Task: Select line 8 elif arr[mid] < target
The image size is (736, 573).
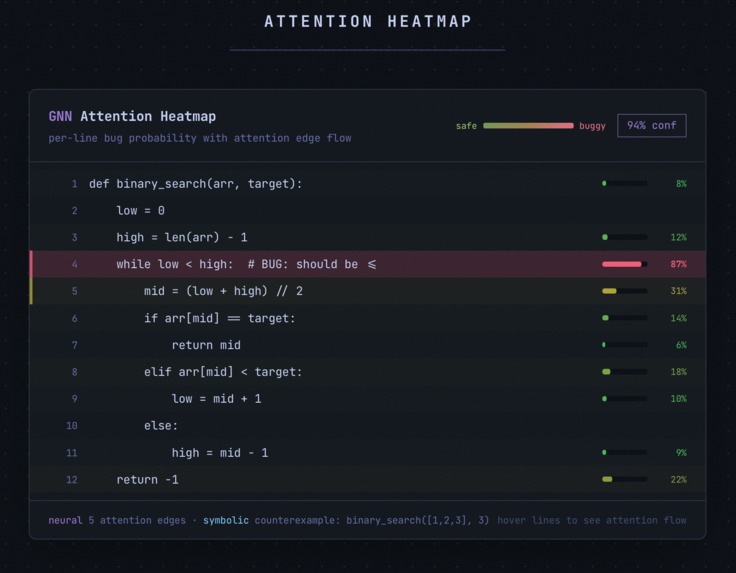Action: click(x=368, y=372)
